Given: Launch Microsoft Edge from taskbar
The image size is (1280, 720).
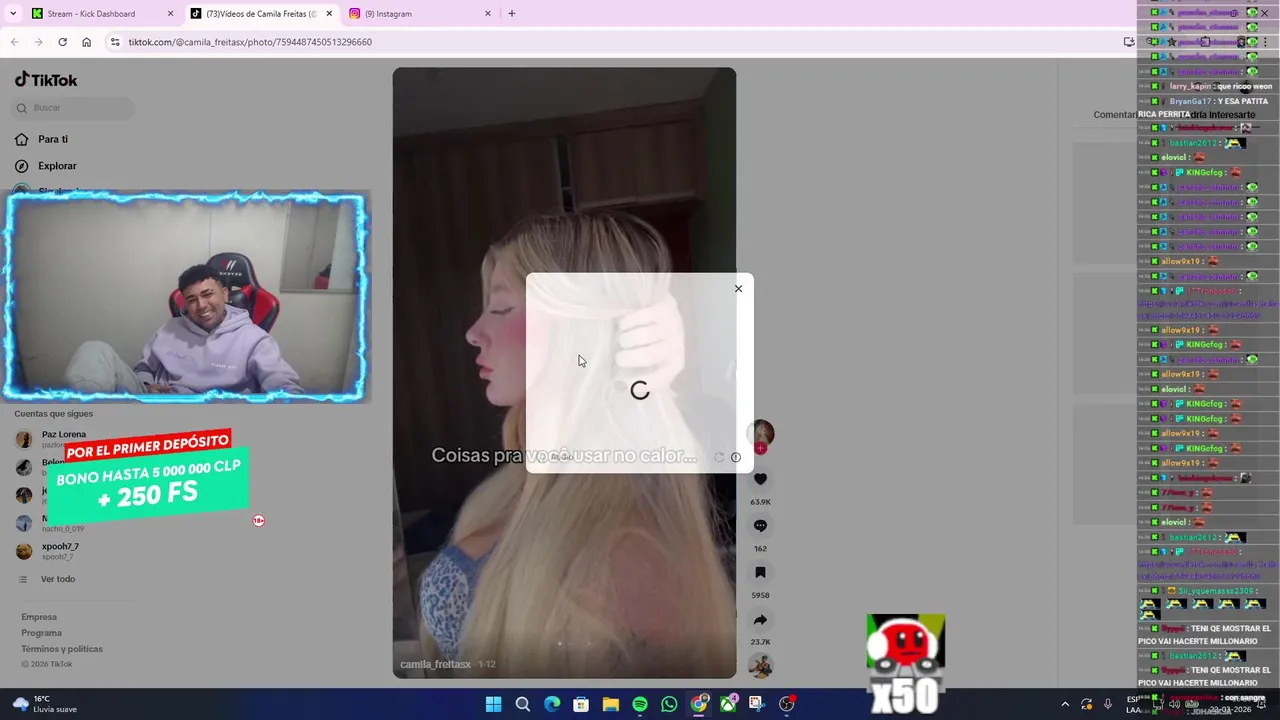Looking at the screenshot, I should click(552, 704).
